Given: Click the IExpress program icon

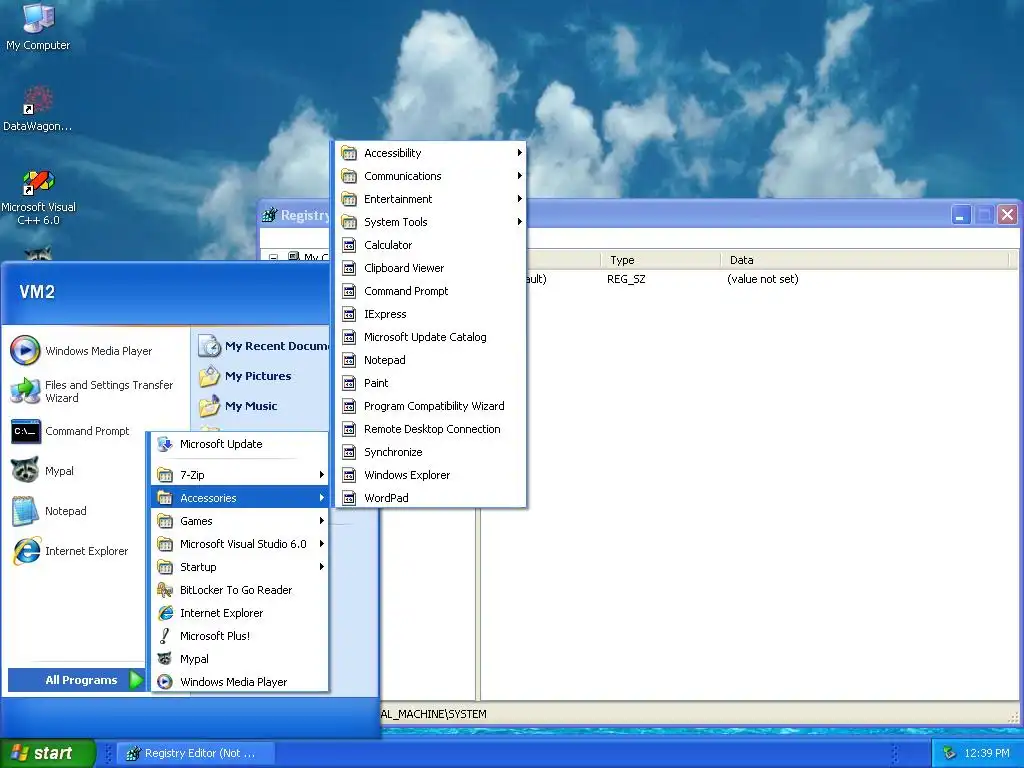Looking at the screenshot, I should 349,314.
